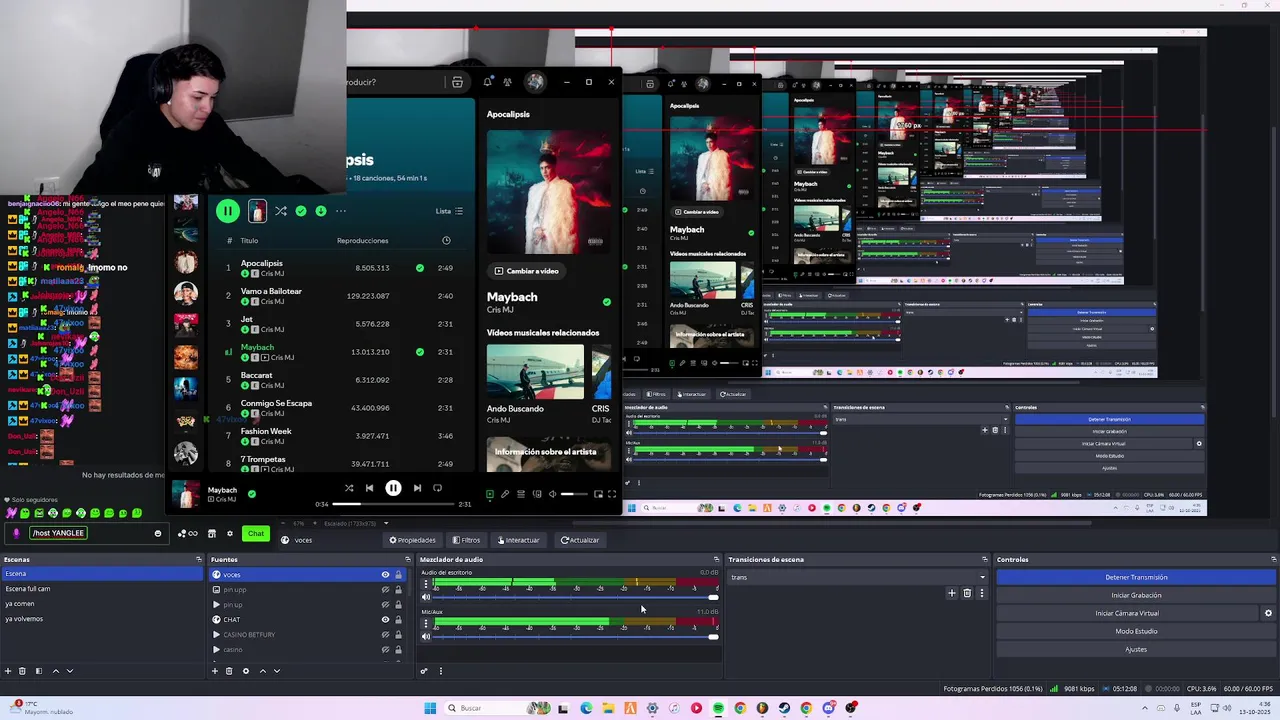
Task: Mute Audio del escritorio speaker icon
Action: point(426,597)
